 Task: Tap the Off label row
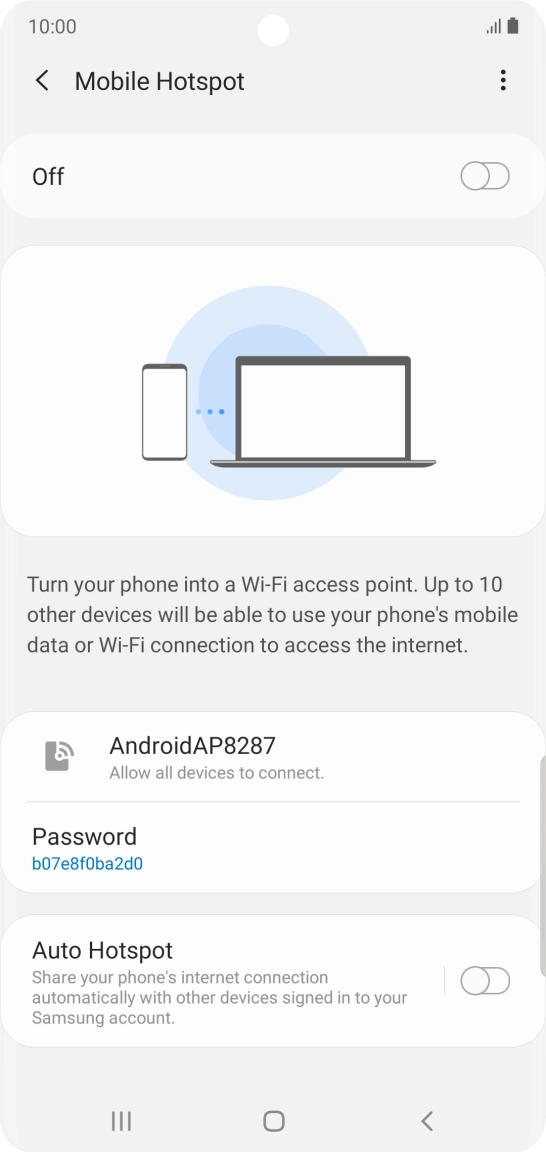pyautogui.click(x=273, y=176)
